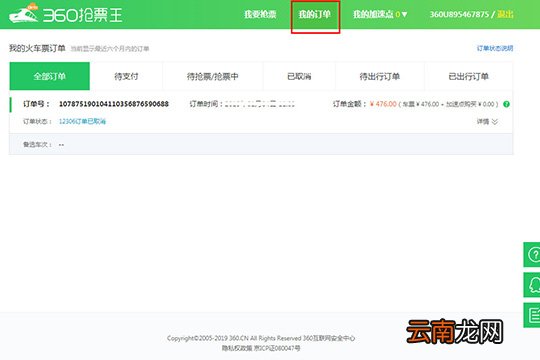Switch to the 待抢票/抢票中 tab

click(212, 76)
